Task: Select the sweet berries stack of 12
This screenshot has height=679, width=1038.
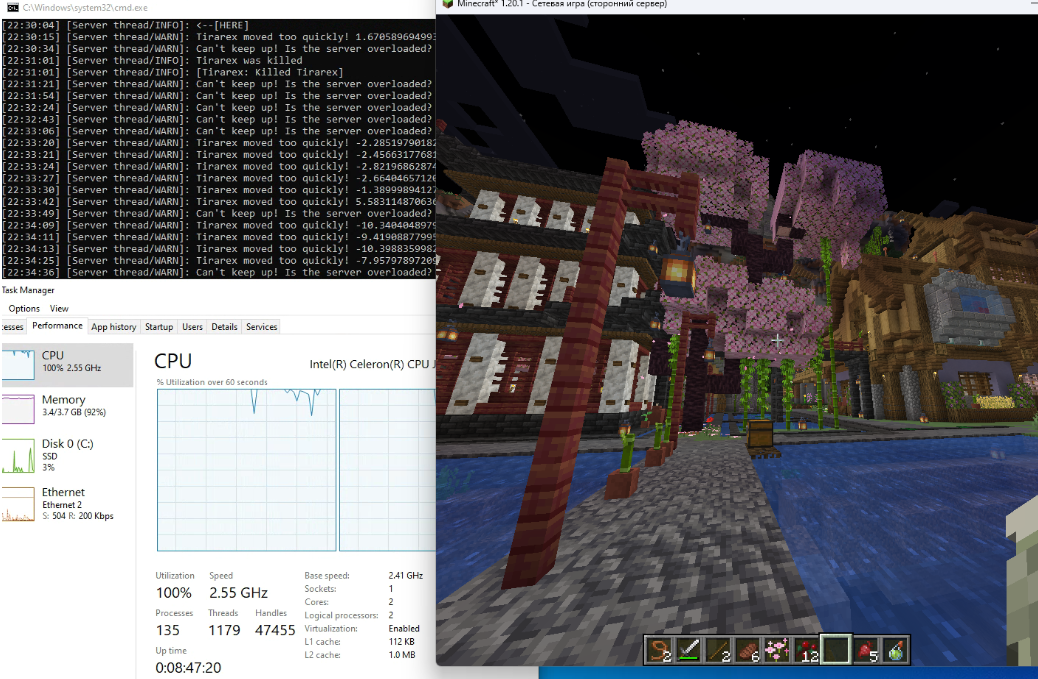Action: pos(806,650)
